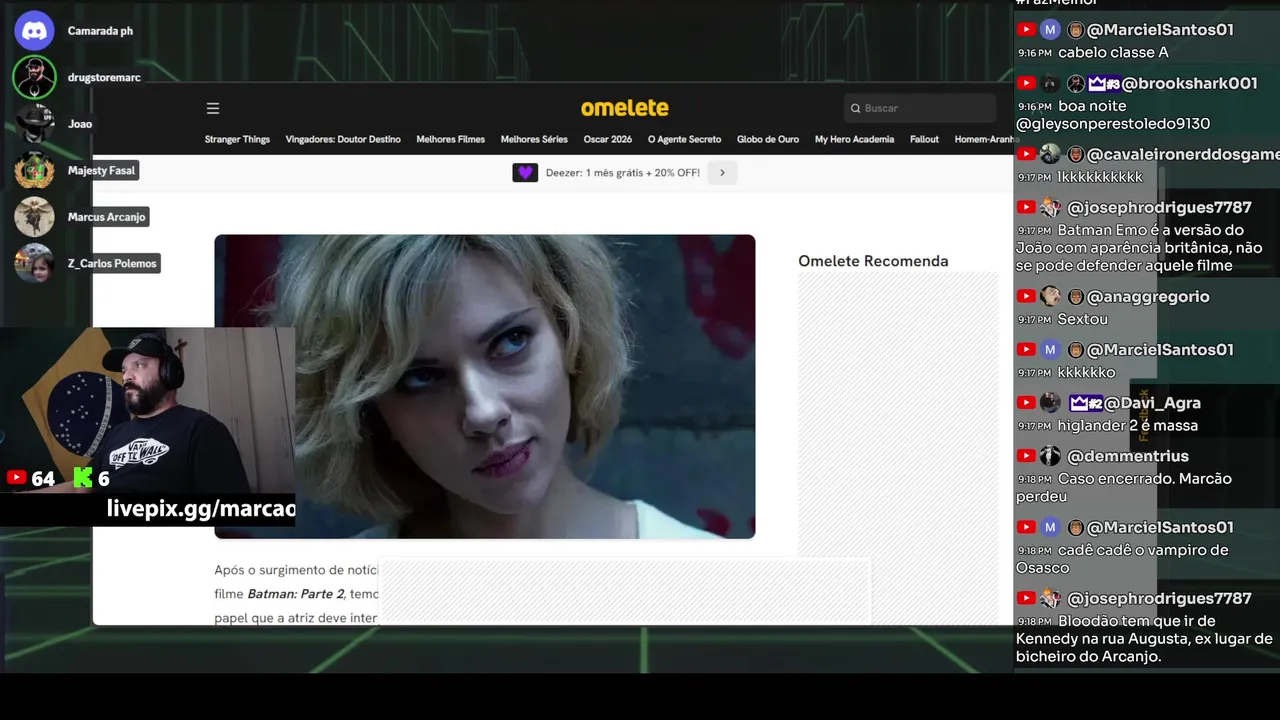Click the avatar of @demmentrius
The width and height of the screenshot is (1280, 720).
[1050, 455]
